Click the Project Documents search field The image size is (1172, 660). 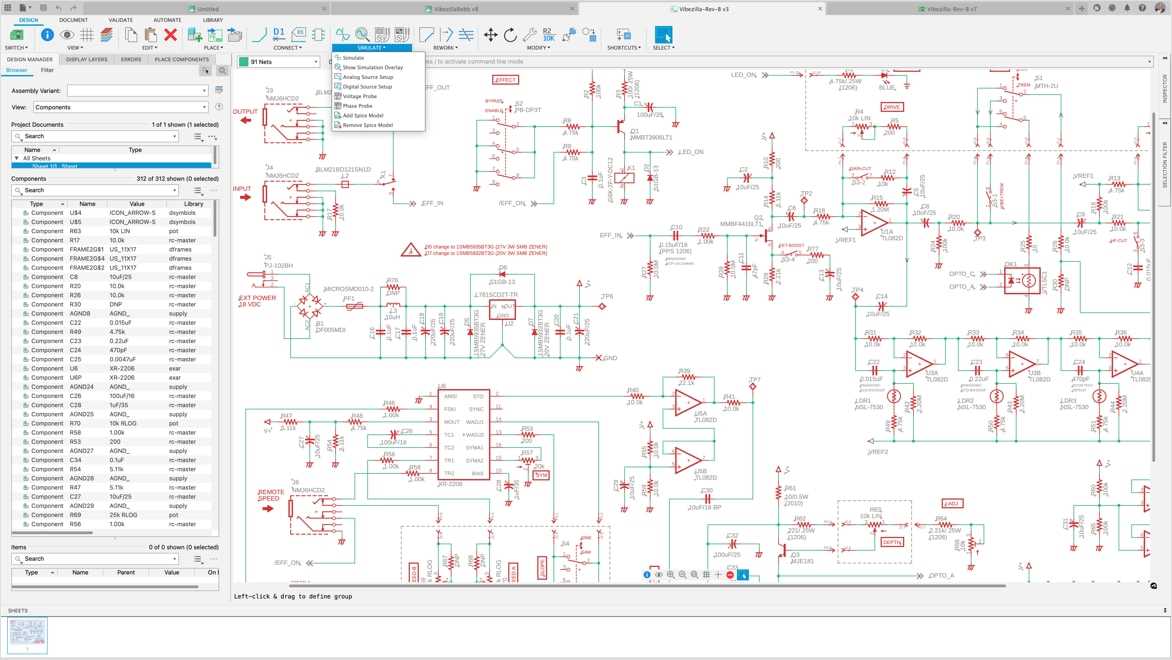pos(95,137)
